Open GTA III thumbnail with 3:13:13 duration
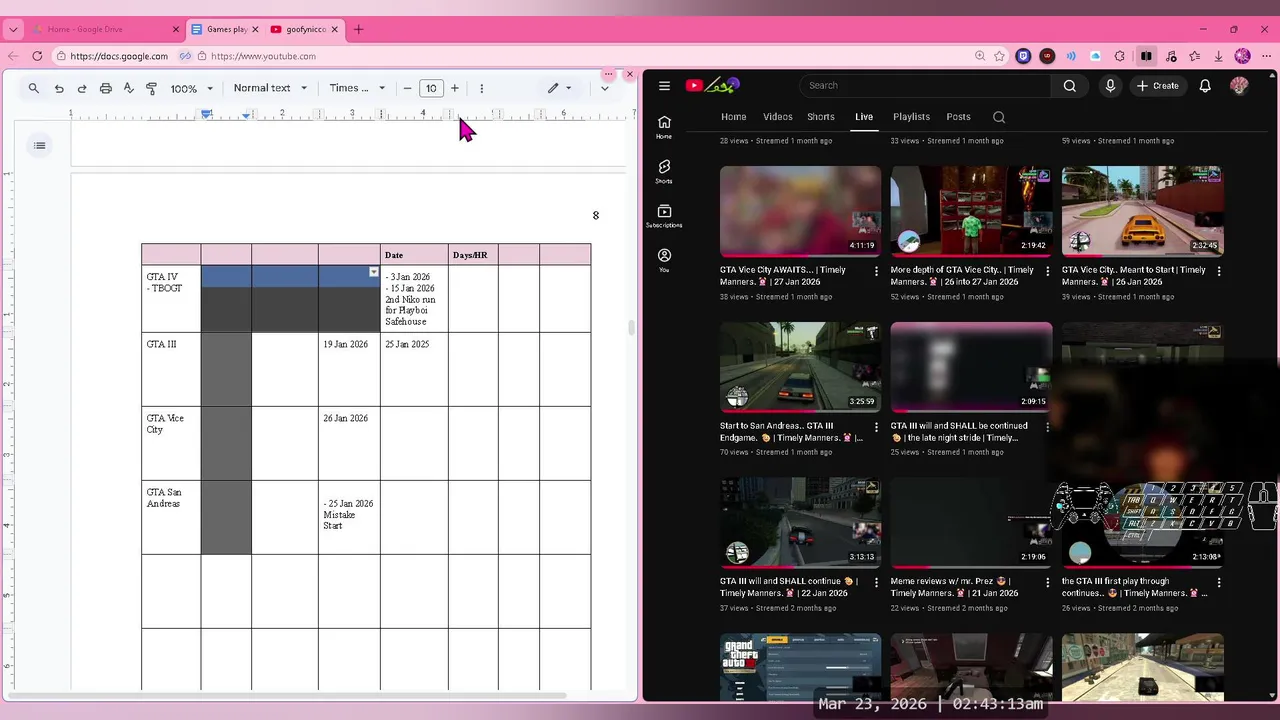 pyautogui.click(x=800, y=522)
